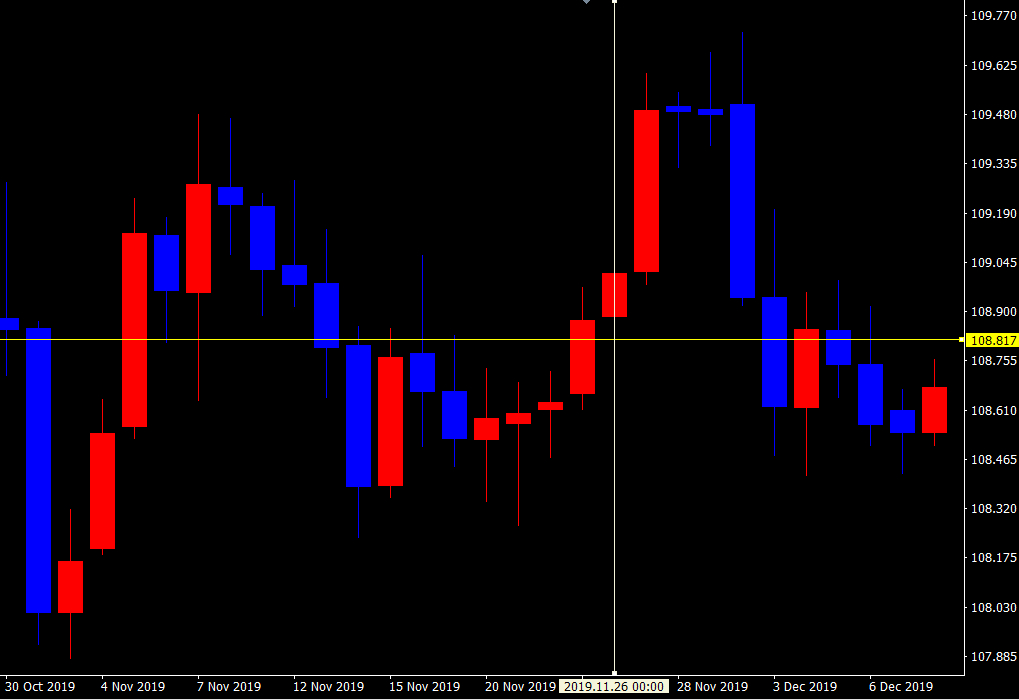
Task: Click the 15 Nov 2019 date label
Action: [424, 686]
